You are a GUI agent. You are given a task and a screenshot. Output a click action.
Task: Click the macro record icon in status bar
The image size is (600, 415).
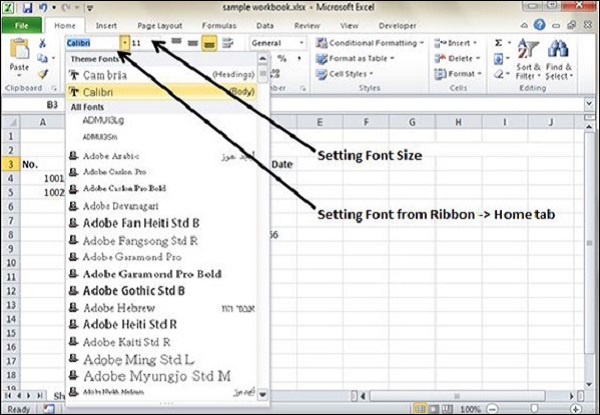coord(49,409)
